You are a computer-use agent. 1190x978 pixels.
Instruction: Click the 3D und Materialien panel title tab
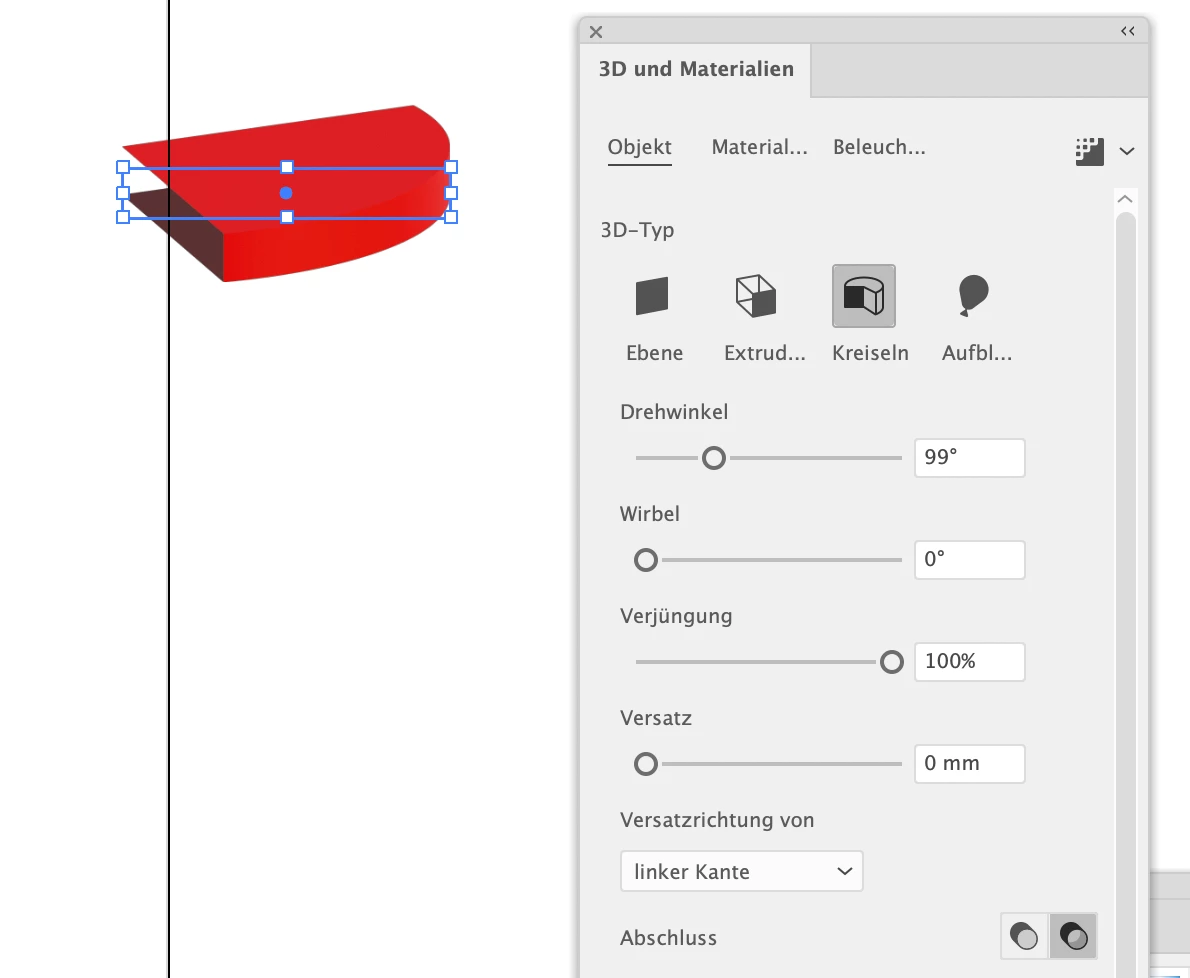(x=696, y=69)
